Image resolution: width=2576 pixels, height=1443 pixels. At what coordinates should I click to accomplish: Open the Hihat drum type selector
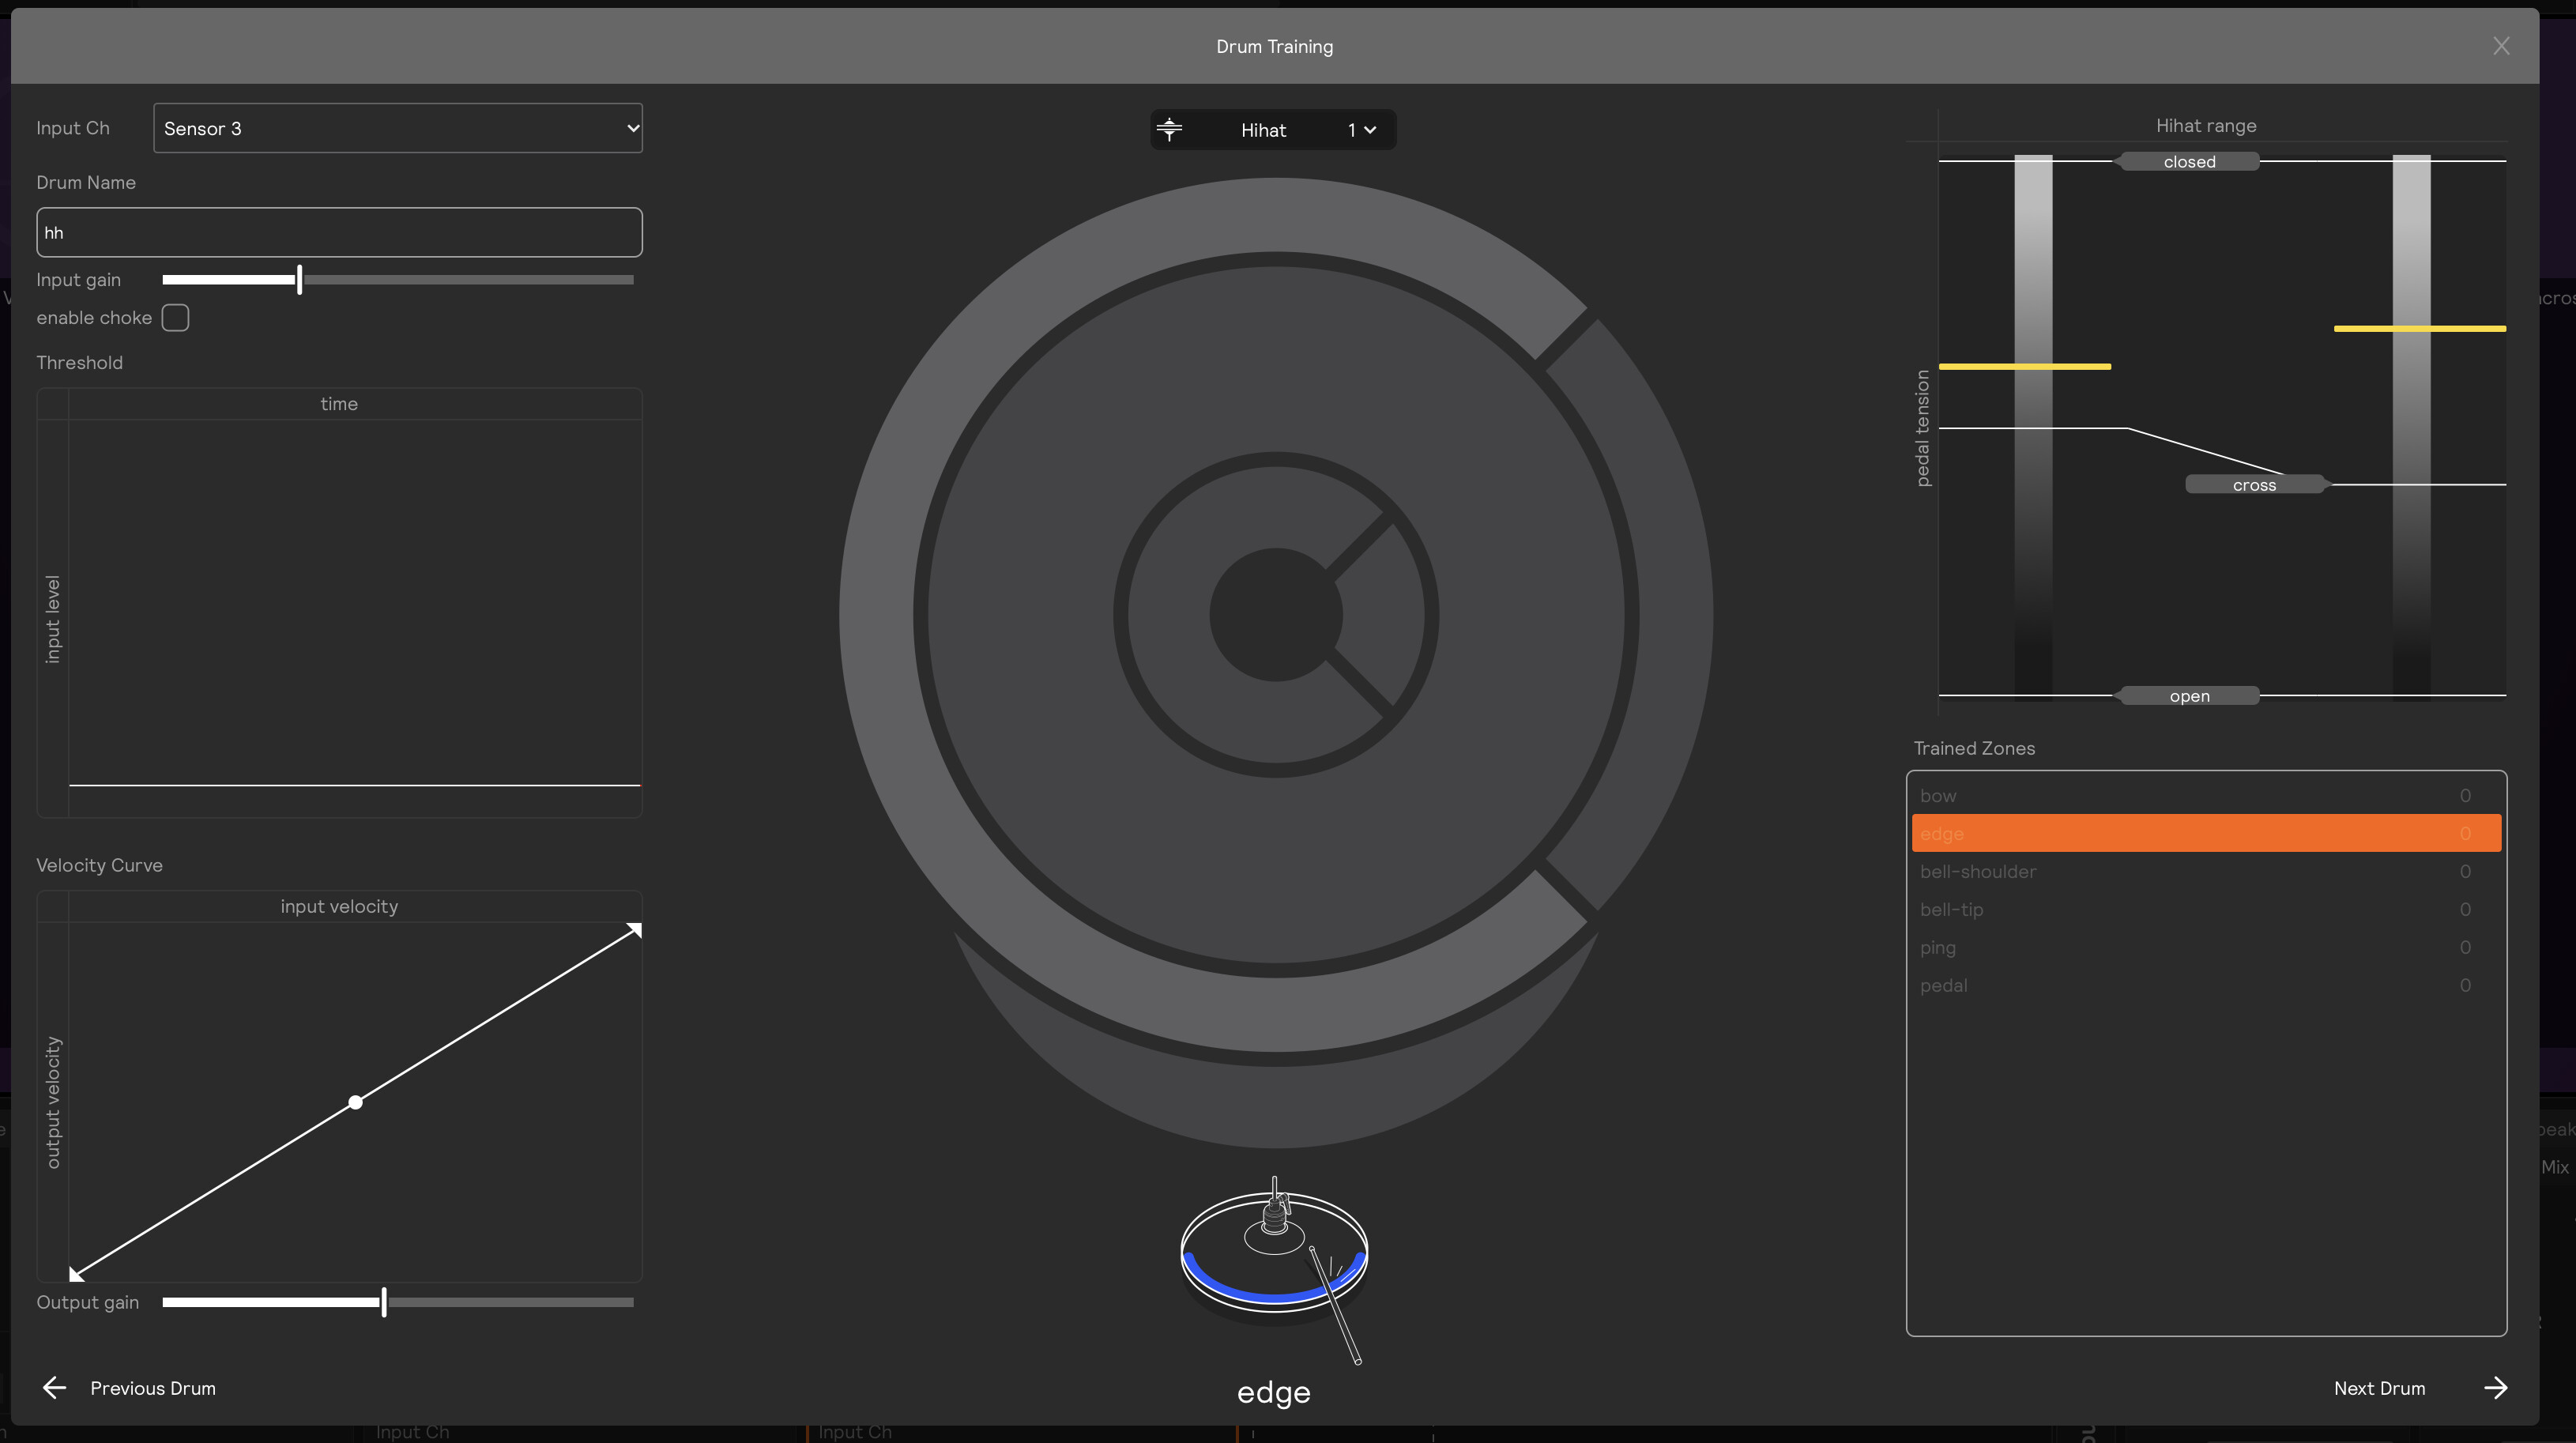(1263, 130)
